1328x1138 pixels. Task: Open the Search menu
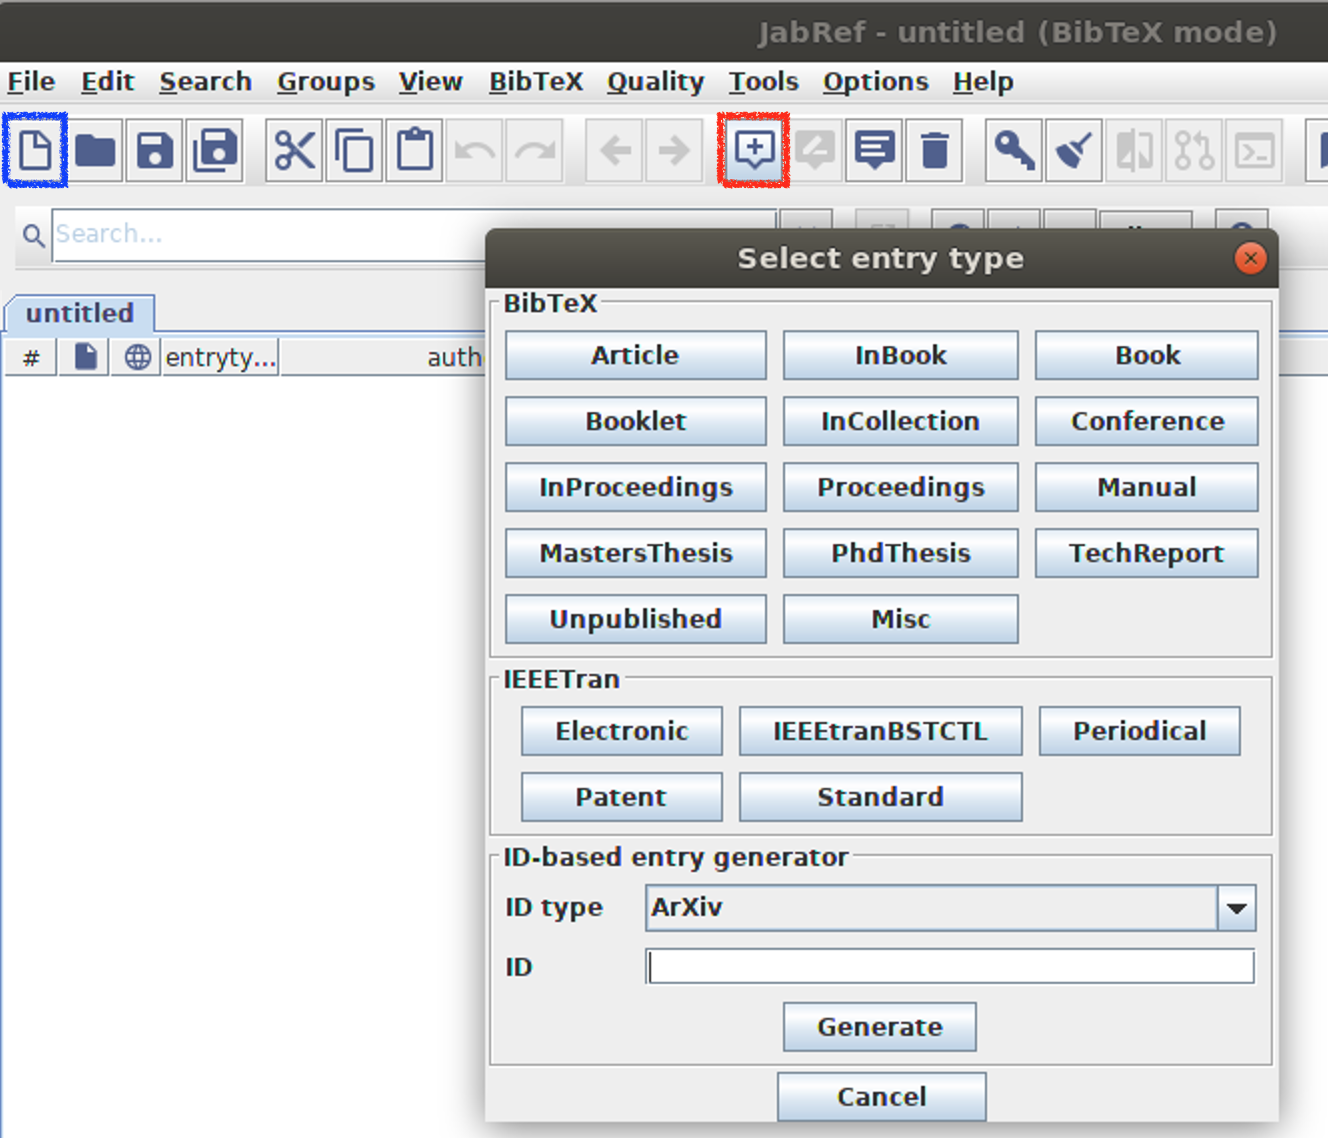pos(205,81)
